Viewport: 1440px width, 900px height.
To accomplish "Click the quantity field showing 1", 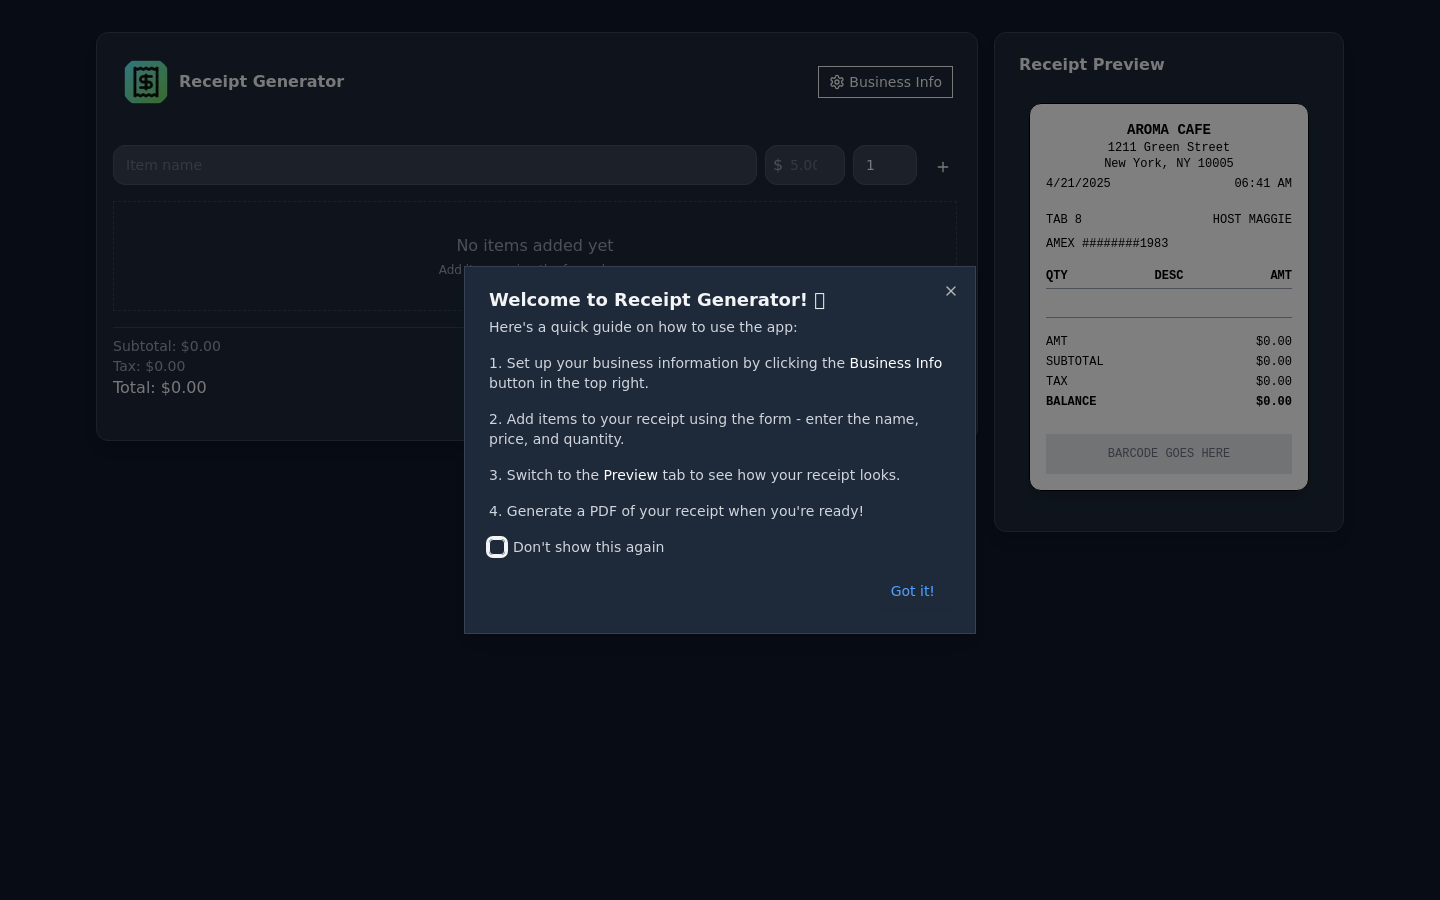I will (885, 165).
